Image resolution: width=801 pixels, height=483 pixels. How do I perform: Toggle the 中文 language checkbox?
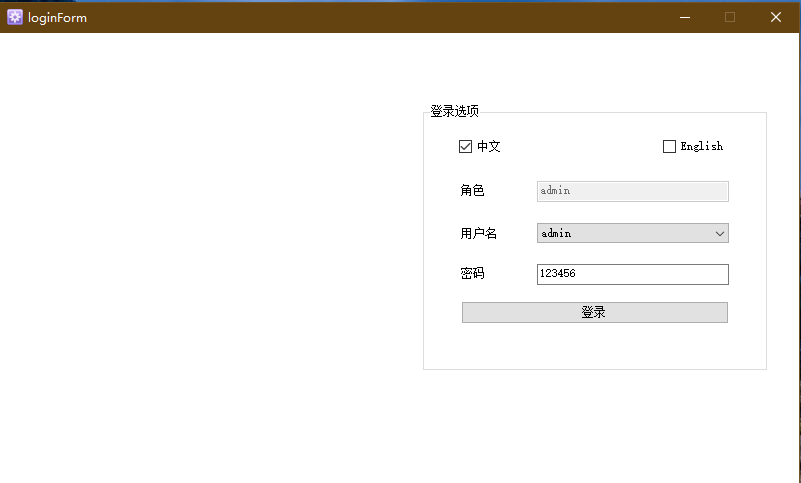(x=465, y=147)
